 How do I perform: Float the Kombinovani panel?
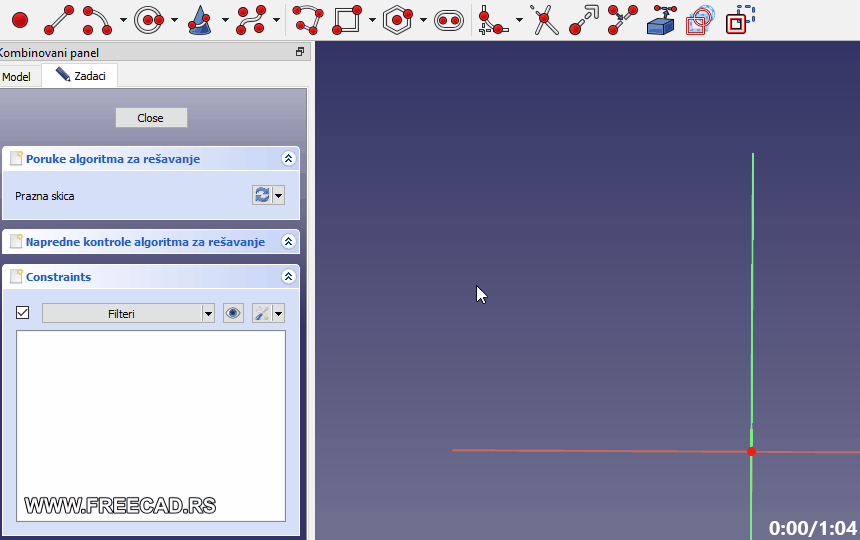point(299,52)
